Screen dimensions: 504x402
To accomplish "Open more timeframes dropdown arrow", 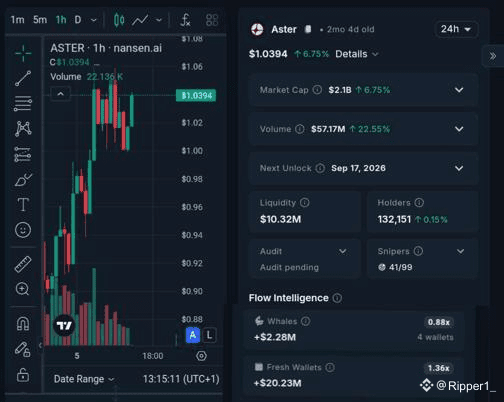I will pos(94,20).
